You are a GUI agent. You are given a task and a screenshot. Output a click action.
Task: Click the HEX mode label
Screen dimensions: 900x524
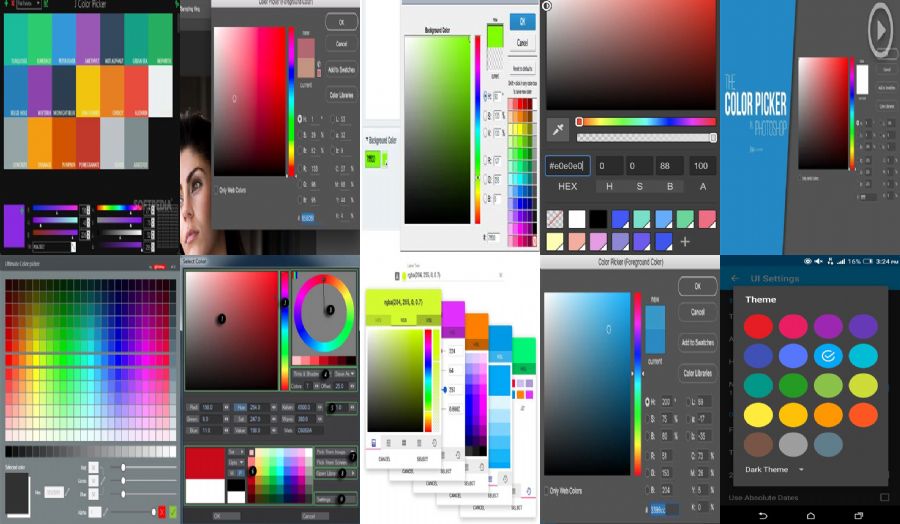click(567, 186)
